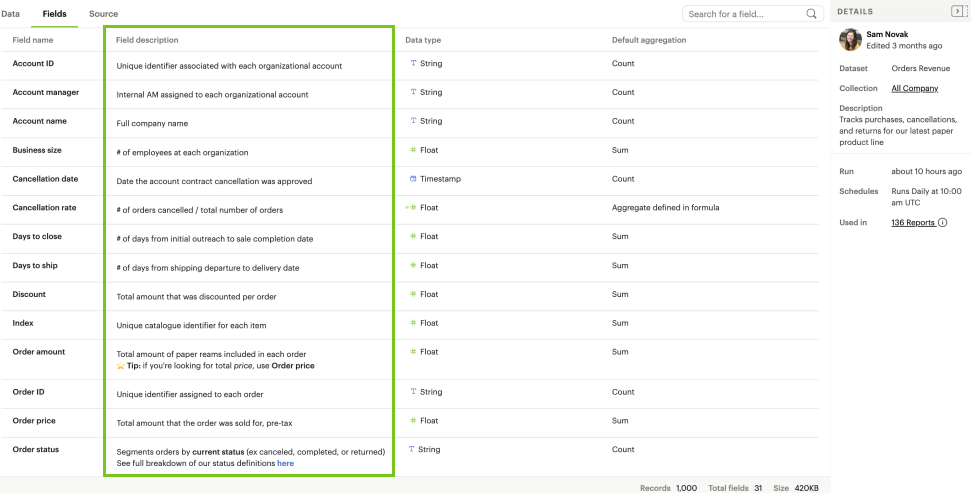Click the Total fields 31 footer entry
The height and width of the screenshot is (493, 971).
(736, 488)
